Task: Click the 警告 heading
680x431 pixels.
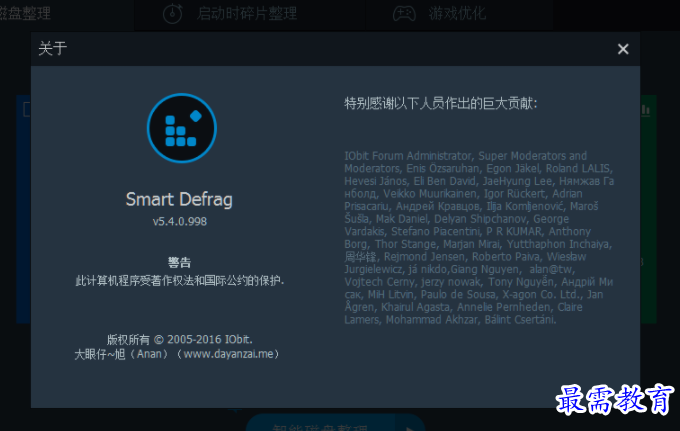Action: [179, 262]
